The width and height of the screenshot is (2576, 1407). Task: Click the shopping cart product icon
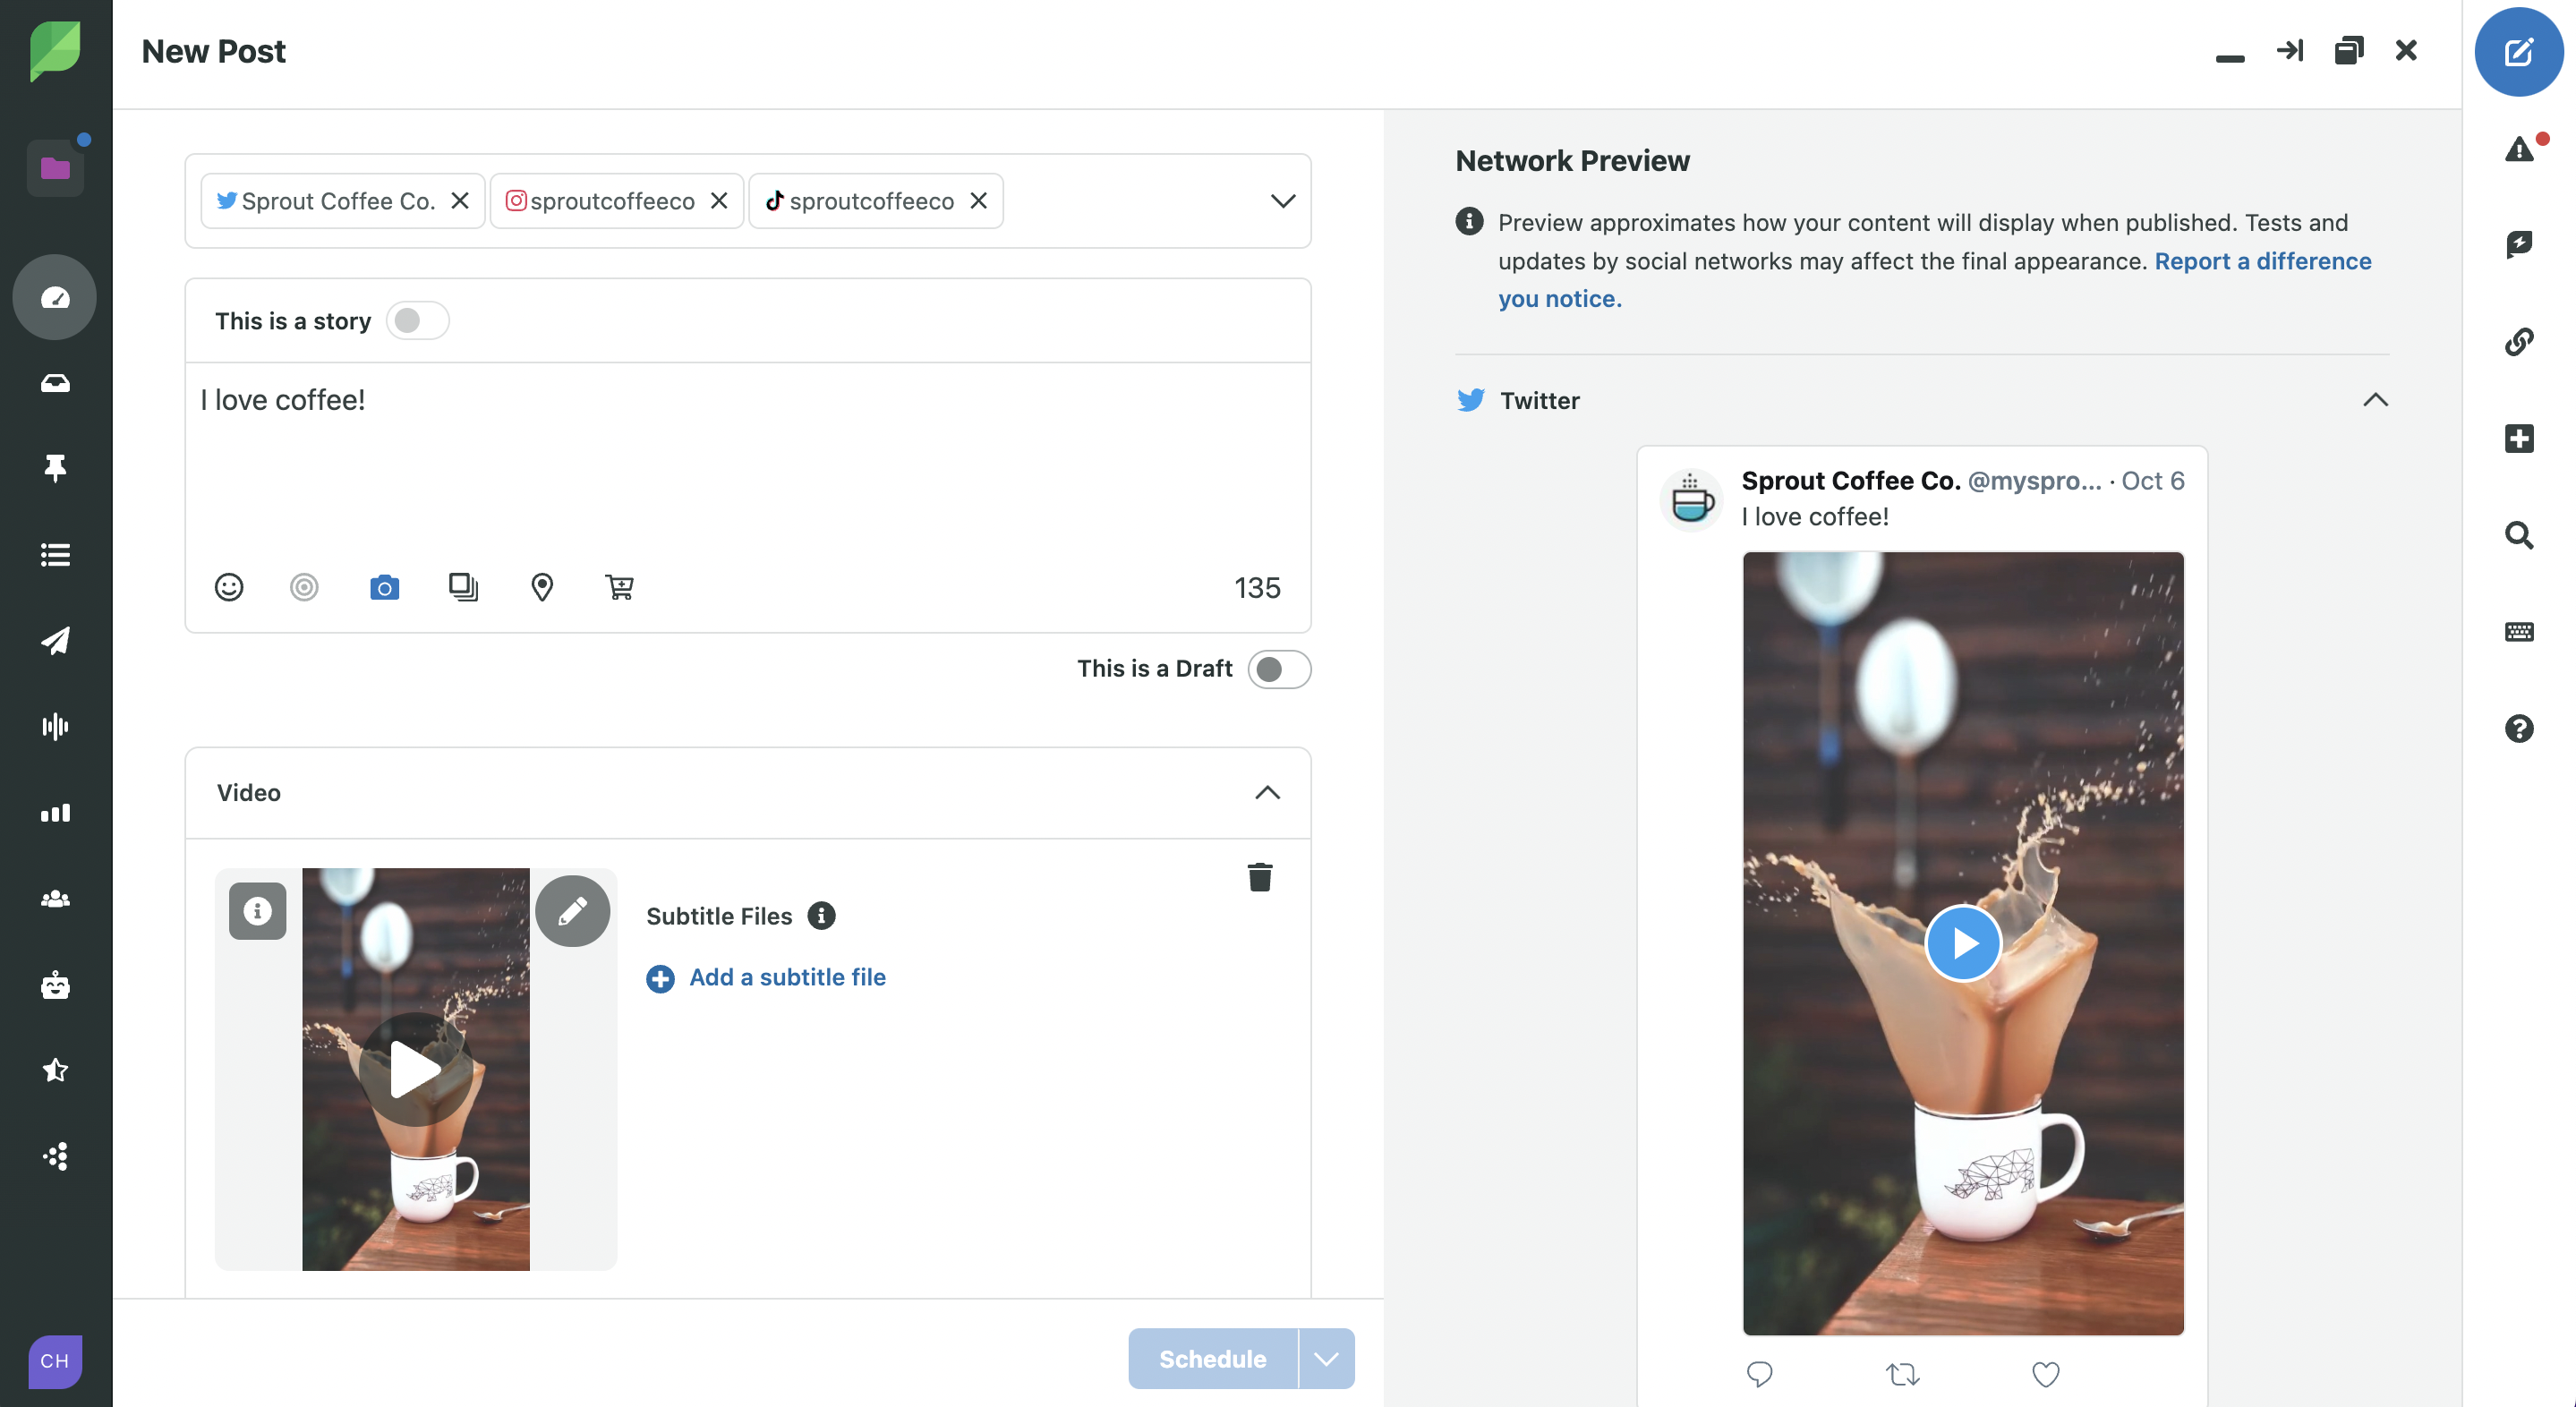pyautogui.click(x=619, y=587)
